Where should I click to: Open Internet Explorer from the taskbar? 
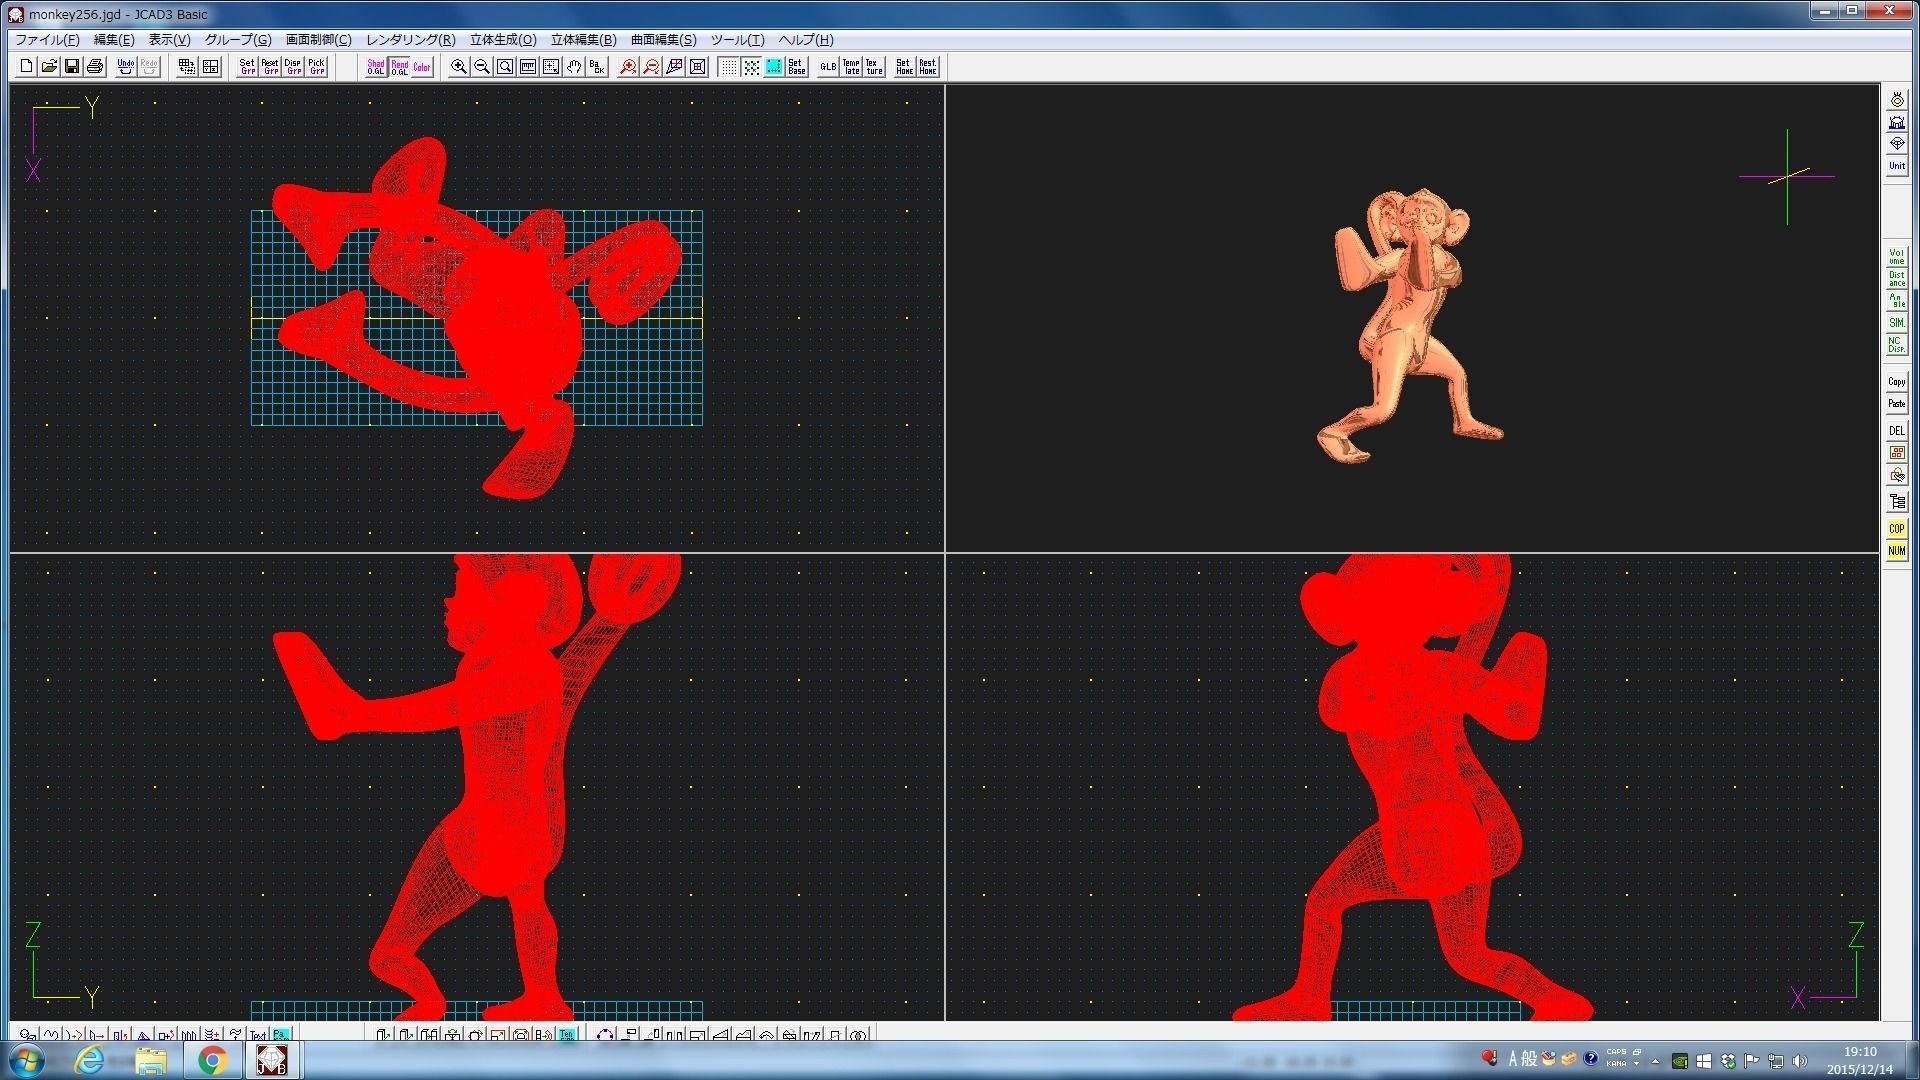pyautogui.click(x=90, y=1060)
